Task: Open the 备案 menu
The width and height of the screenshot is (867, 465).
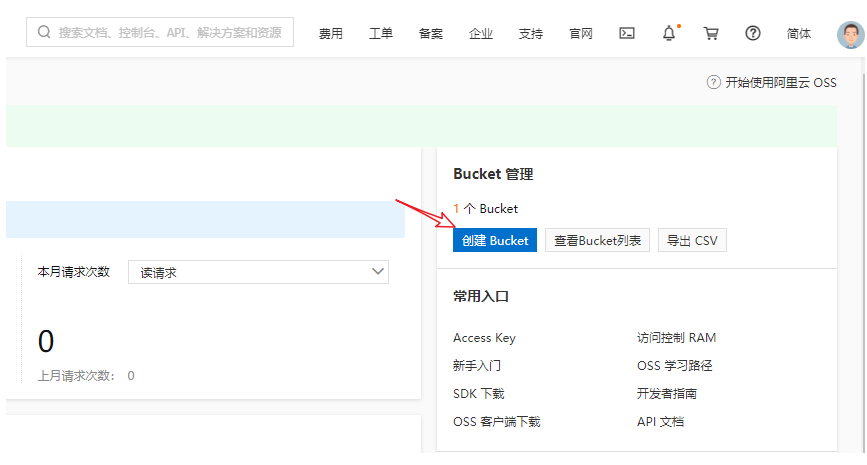Action: 431,34
